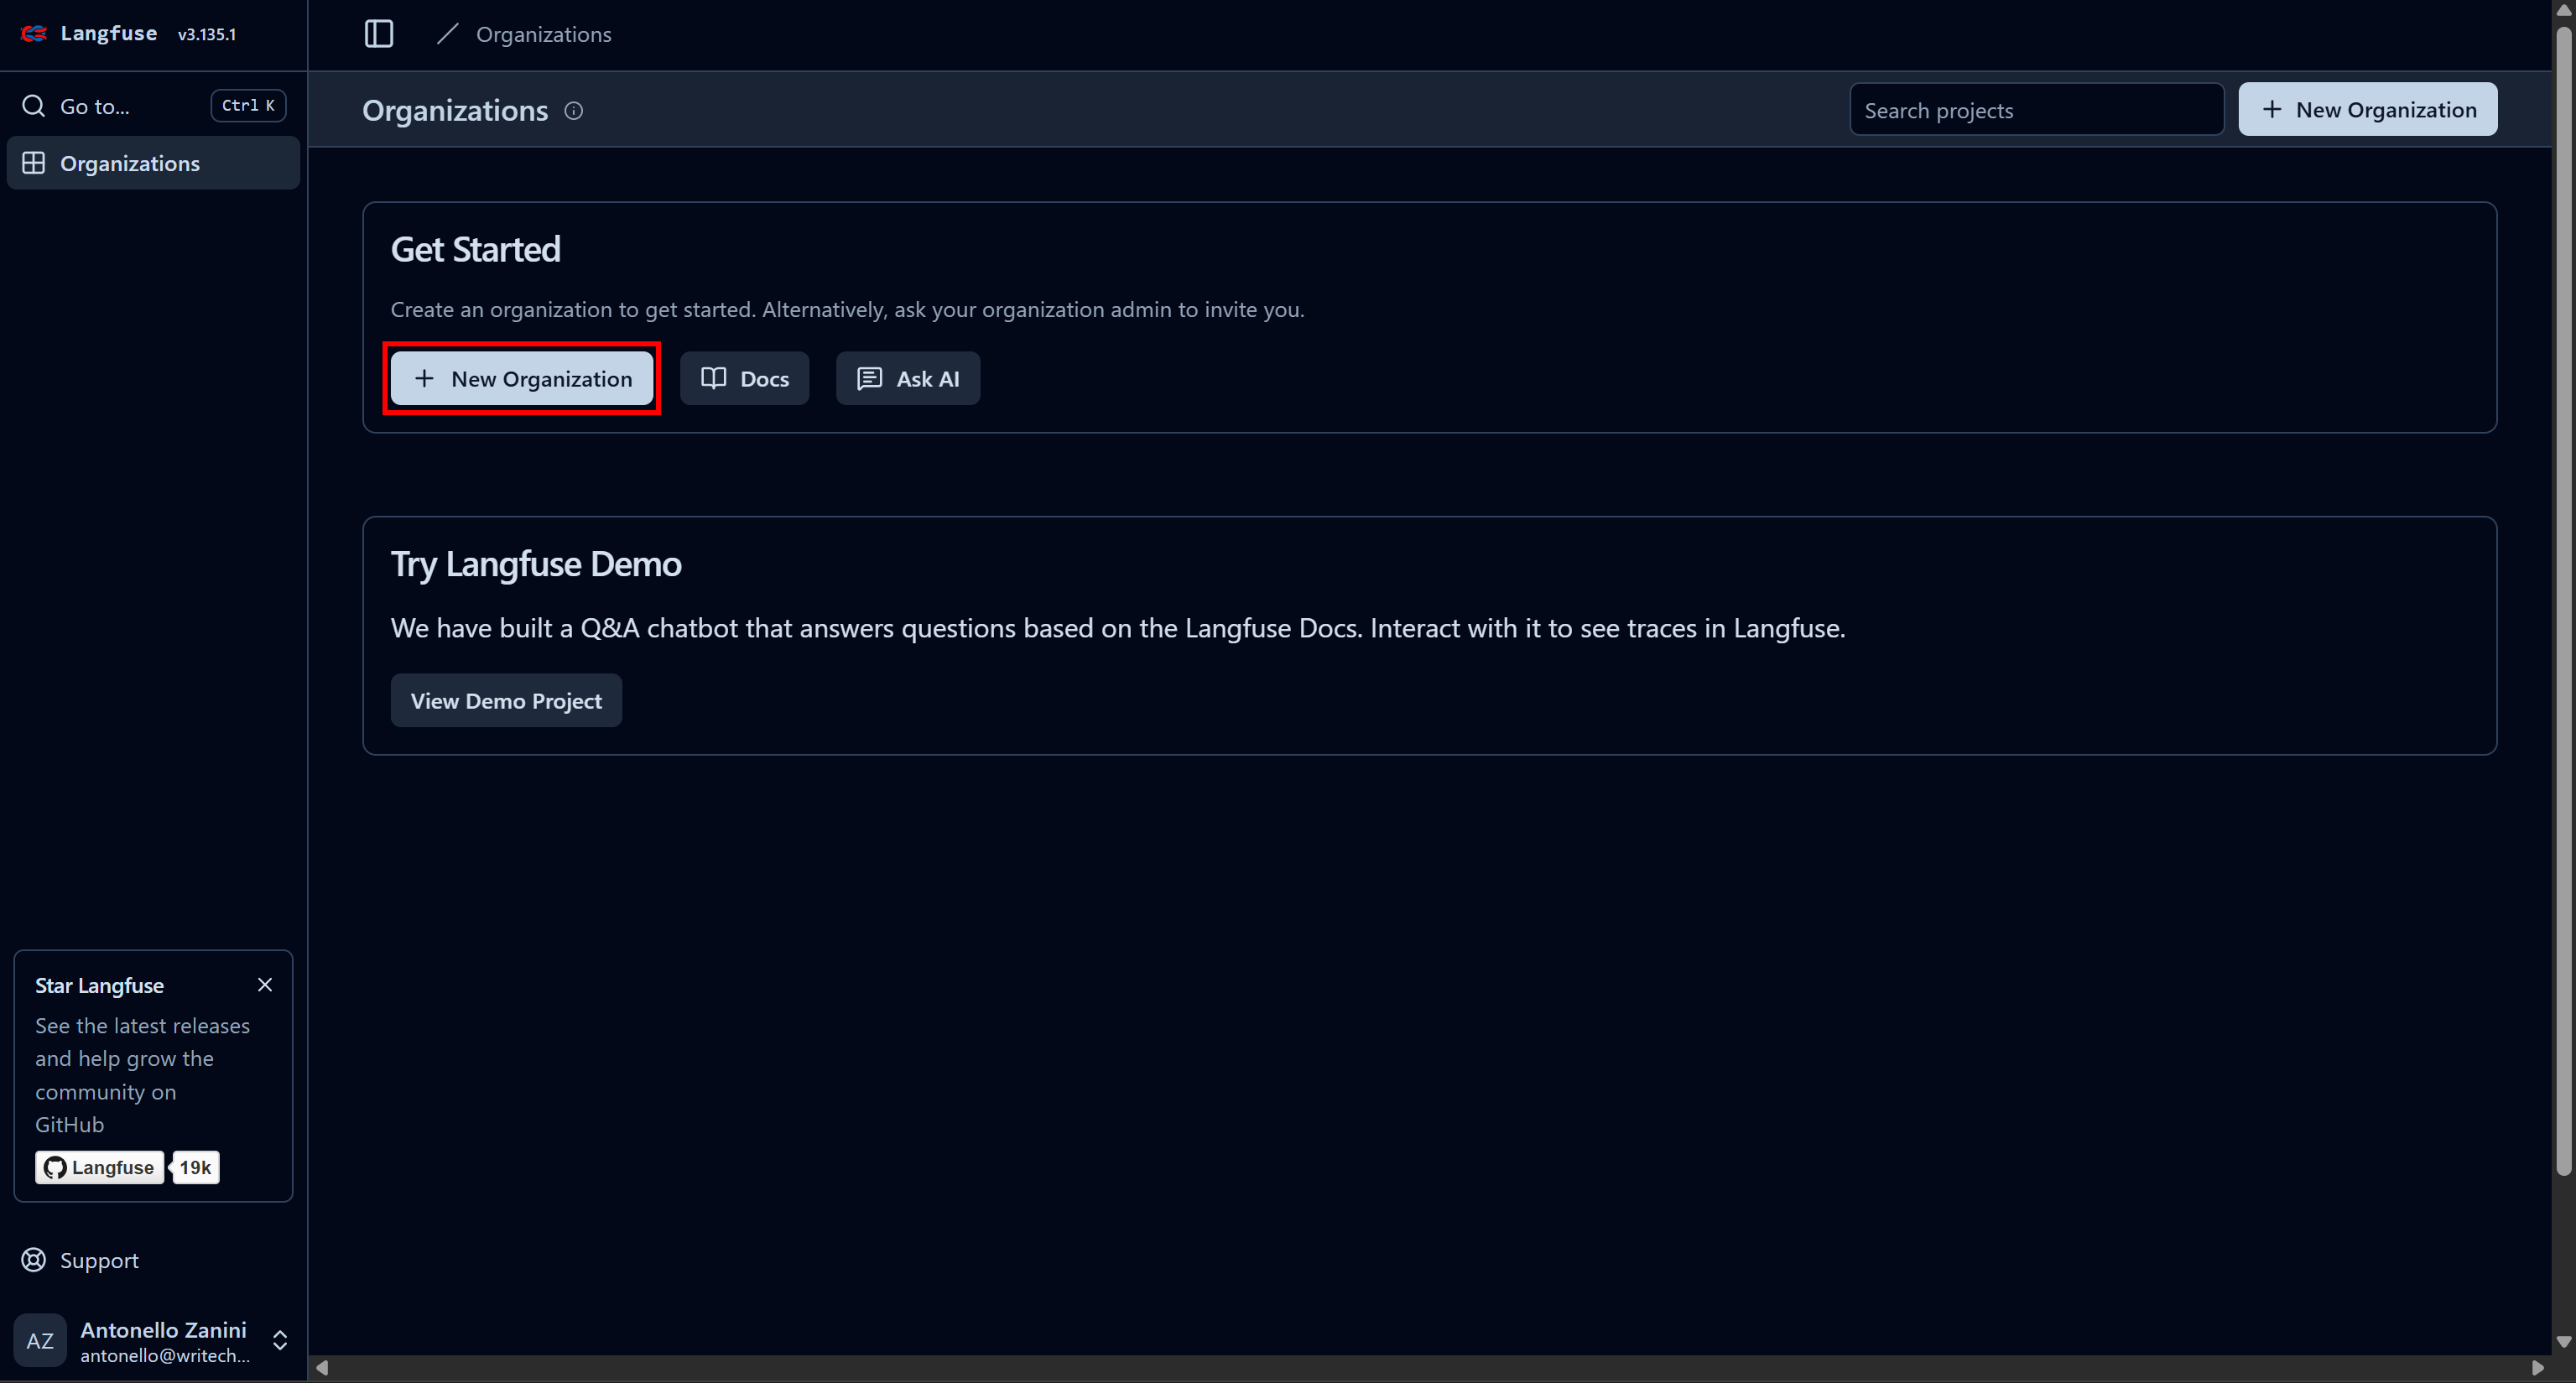Select Organizations in the left sidebar

click(130, 162)
